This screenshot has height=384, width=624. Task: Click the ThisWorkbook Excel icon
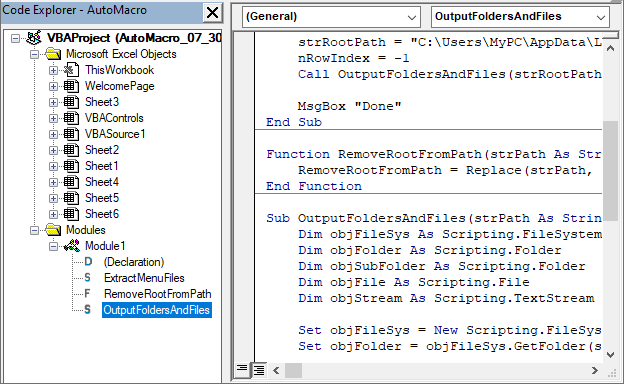pyautogui.click(x=71, y=70)
